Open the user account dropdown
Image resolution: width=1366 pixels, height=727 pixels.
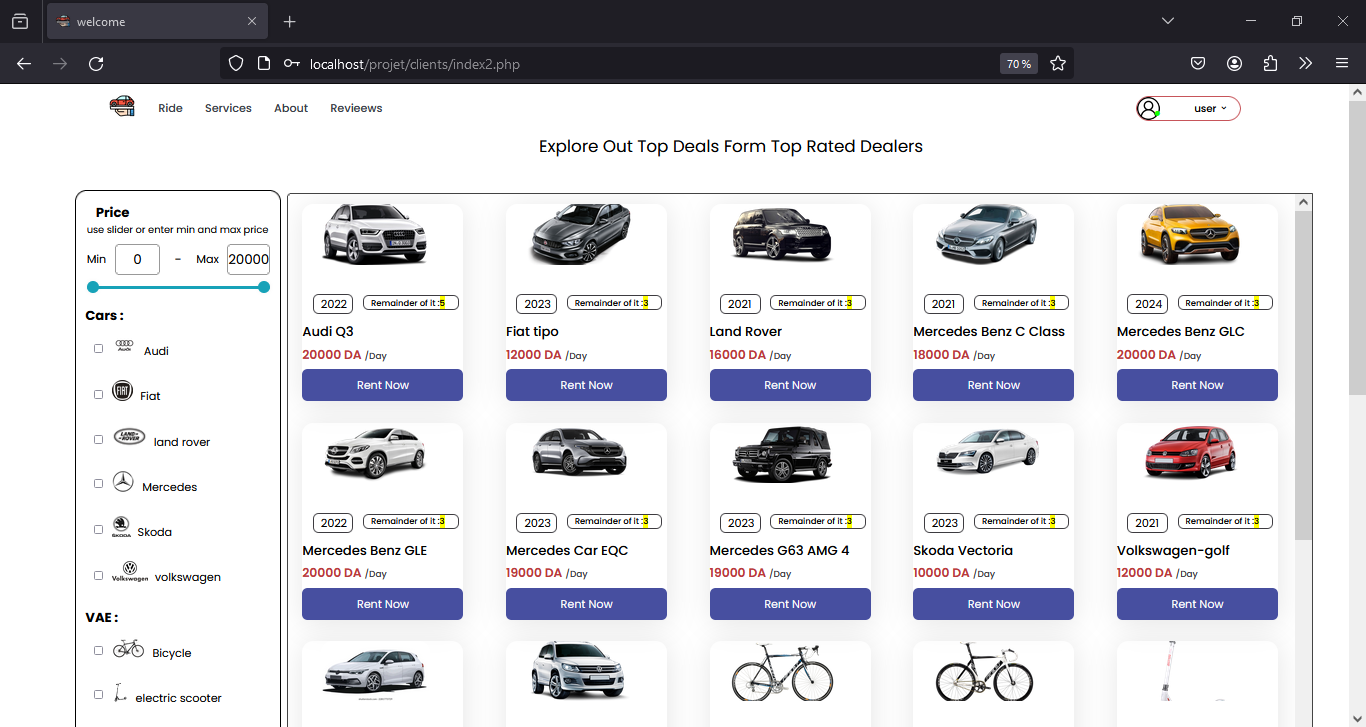[1189, 108]
